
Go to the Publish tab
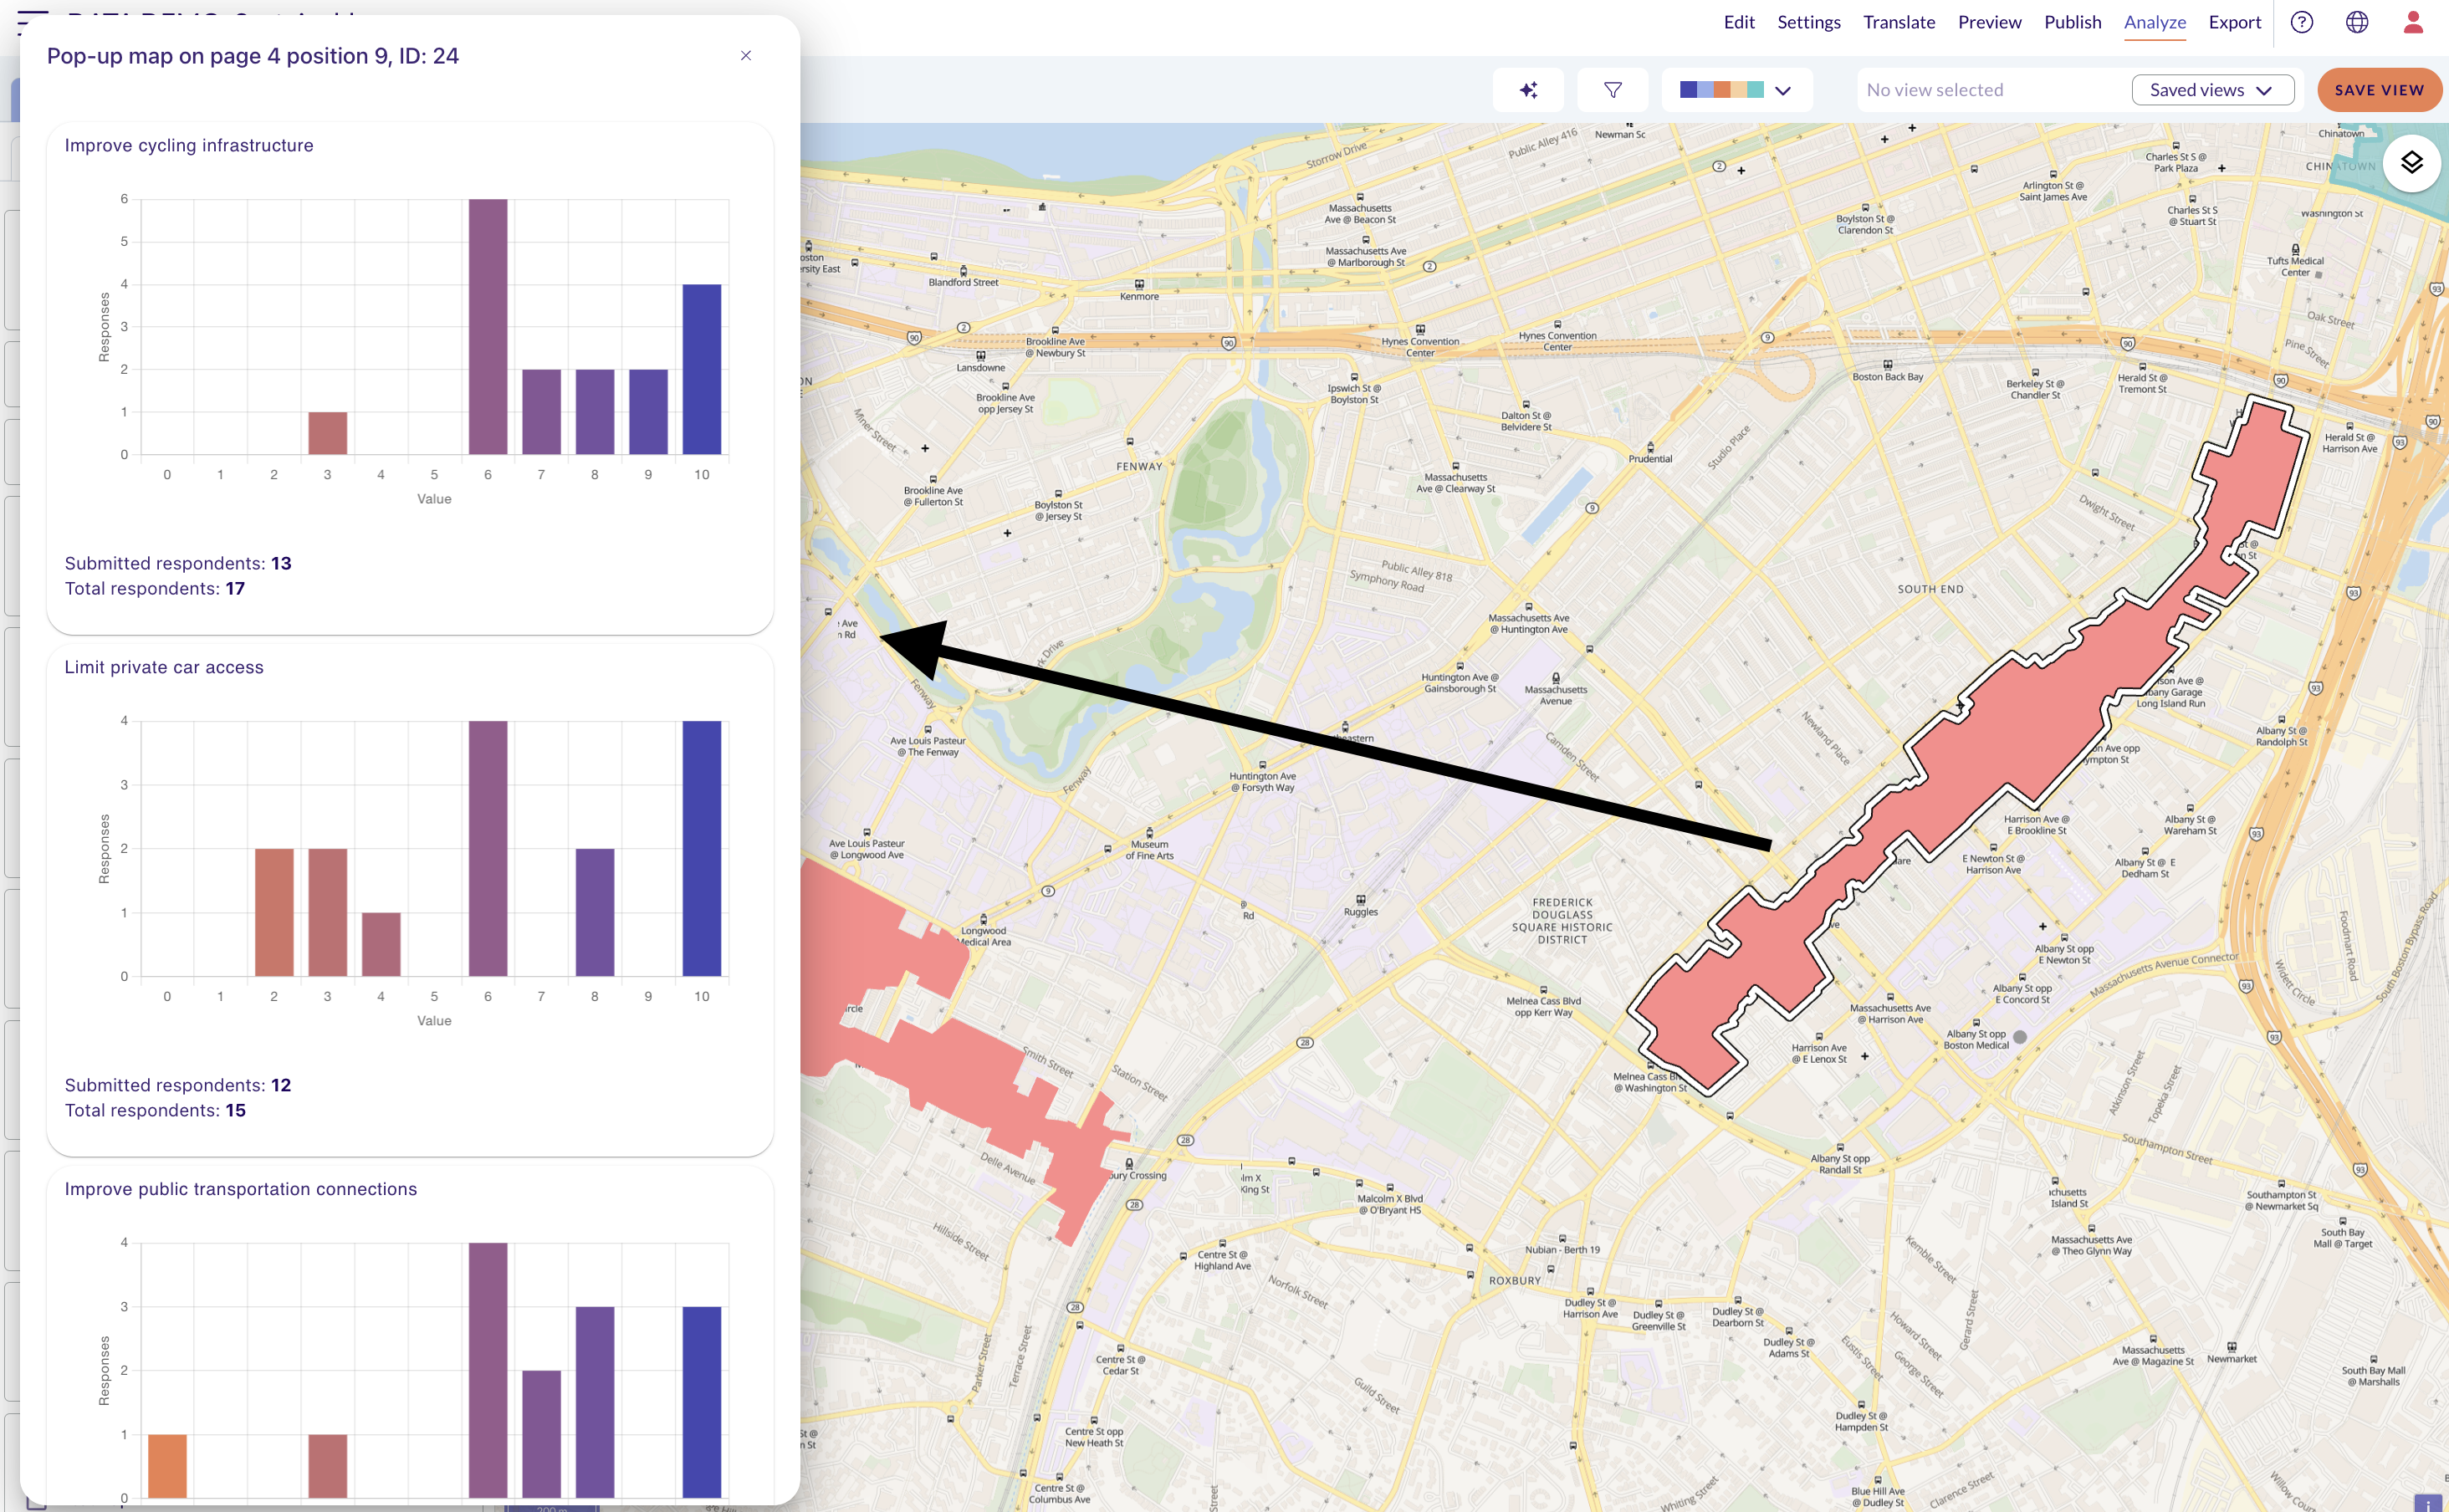click(2072, 22)
